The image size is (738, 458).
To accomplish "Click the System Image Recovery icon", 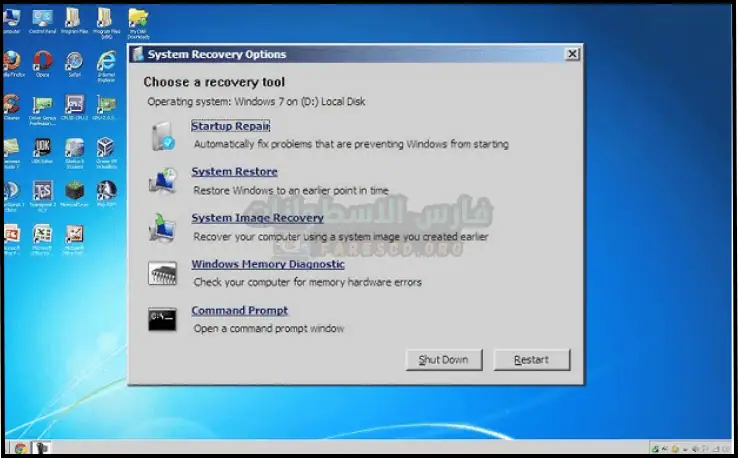I will pos(162,227).
